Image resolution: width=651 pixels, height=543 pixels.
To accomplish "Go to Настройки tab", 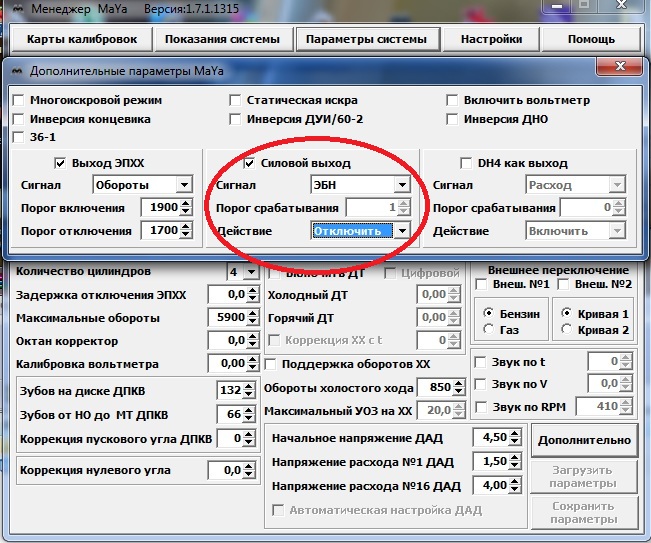I will coord(491,39).
